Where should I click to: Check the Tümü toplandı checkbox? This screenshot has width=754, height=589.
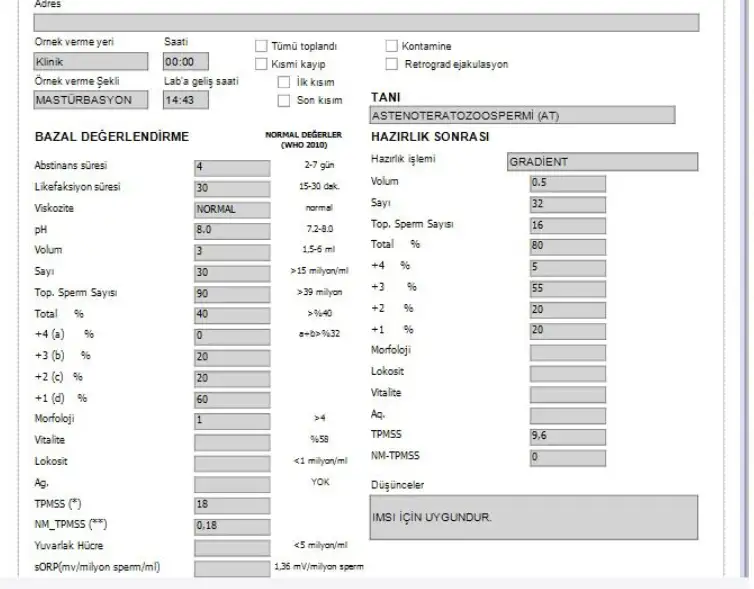[262, 46]
